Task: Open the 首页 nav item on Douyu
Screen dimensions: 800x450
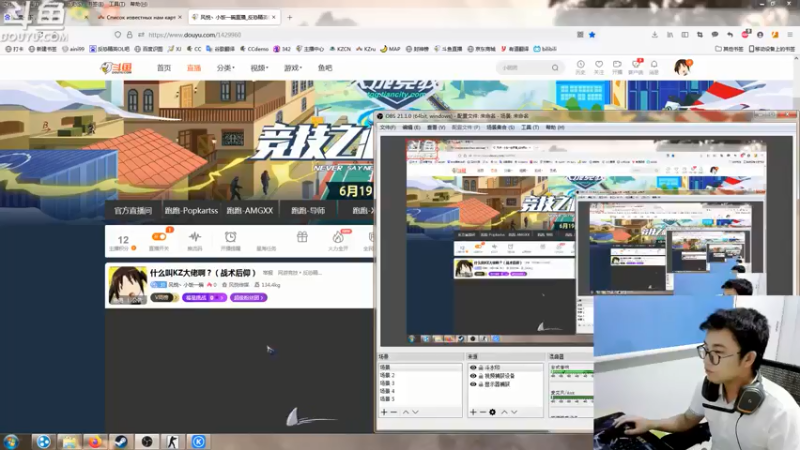Action: click(x=164, y=67)
